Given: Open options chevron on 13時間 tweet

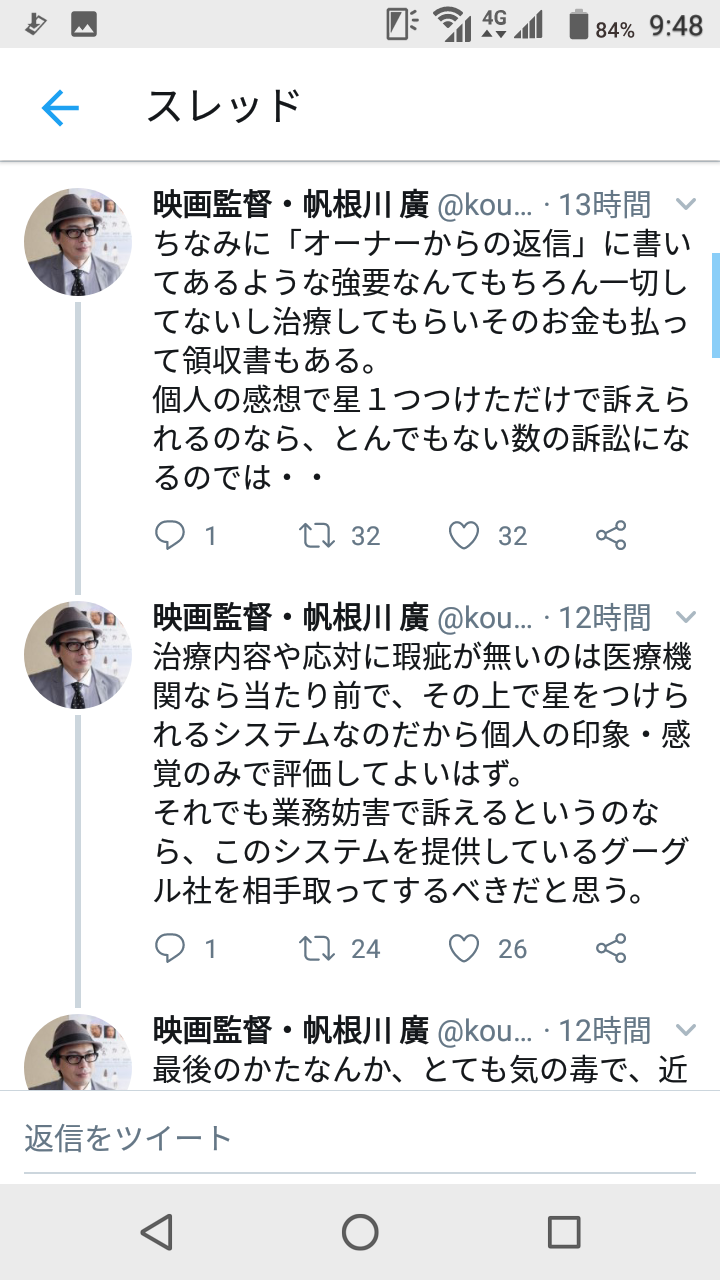Looking at the screenshot, I should 685,205.
